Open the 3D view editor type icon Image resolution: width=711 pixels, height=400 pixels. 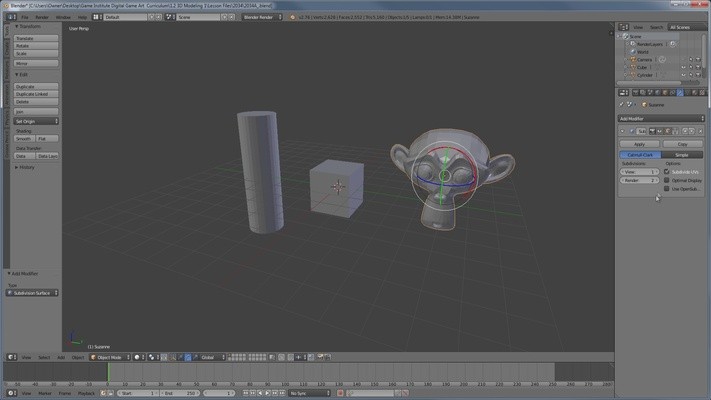12,357
